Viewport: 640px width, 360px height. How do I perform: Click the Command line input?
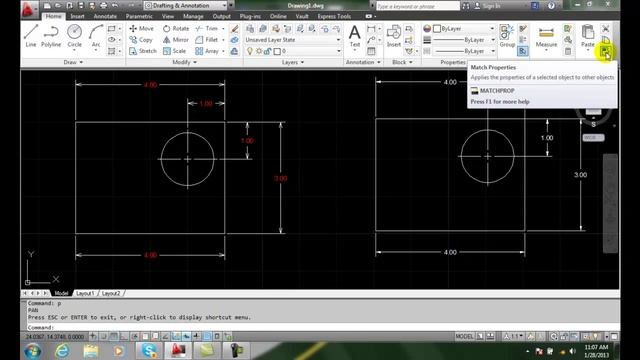(322, 327)
